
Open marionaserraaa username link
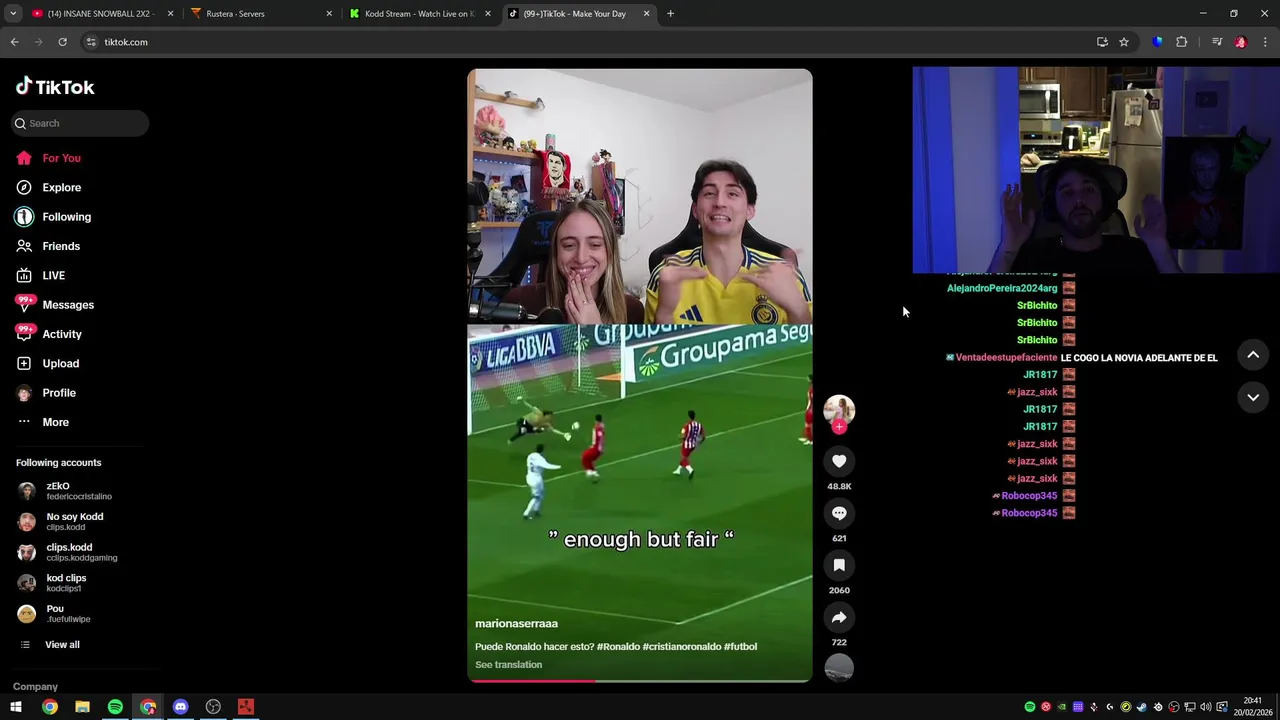516,624
